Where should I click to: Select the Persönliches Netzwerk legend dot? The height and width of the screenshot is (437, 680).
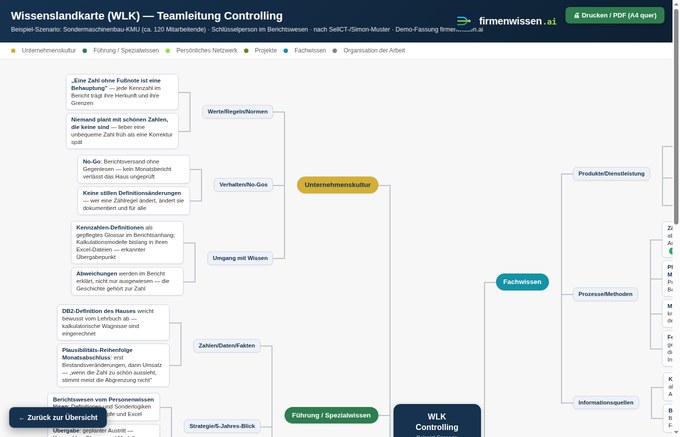[x=168, y=51]
